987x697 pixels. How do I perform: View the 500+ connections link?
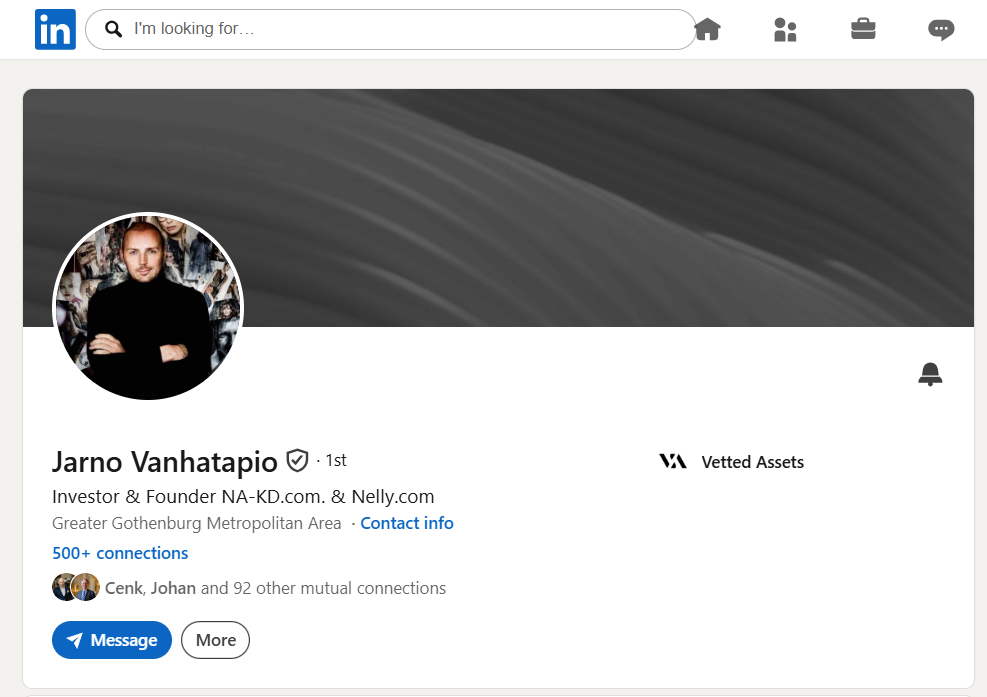pos(120,553)
